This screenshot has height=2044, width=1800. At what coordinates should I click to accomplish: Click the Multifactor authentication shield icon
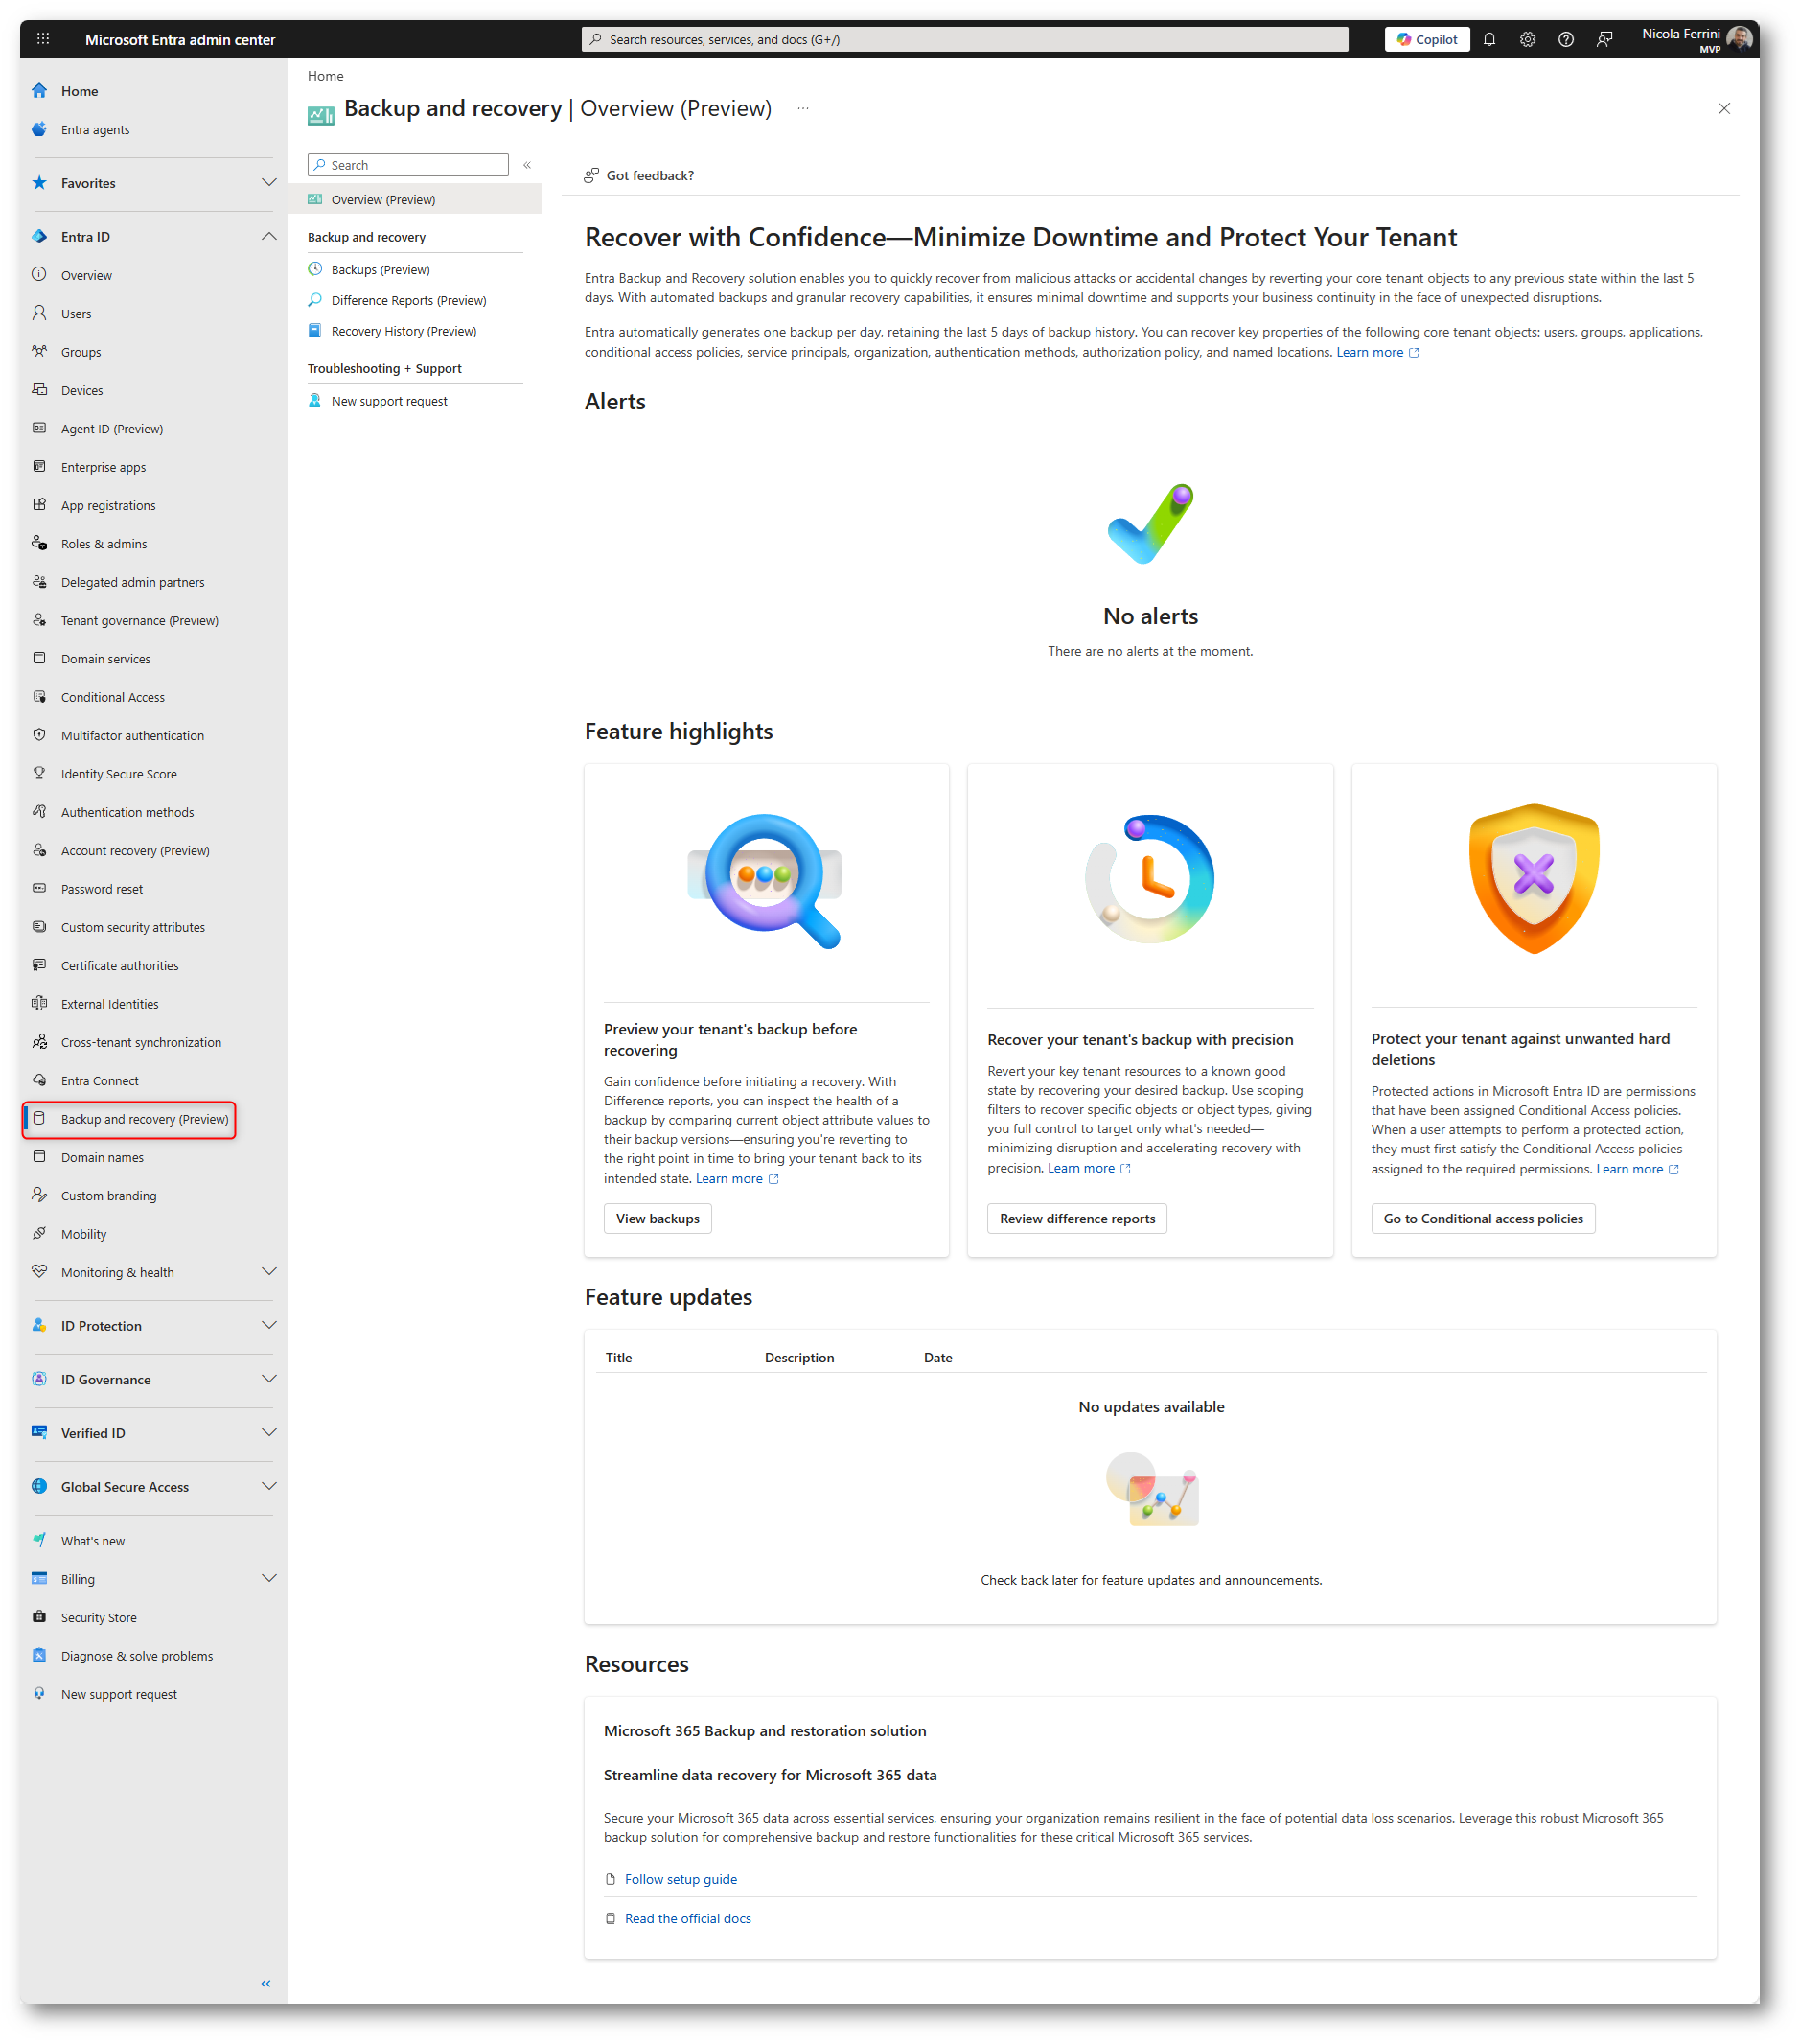pos(39,735)
